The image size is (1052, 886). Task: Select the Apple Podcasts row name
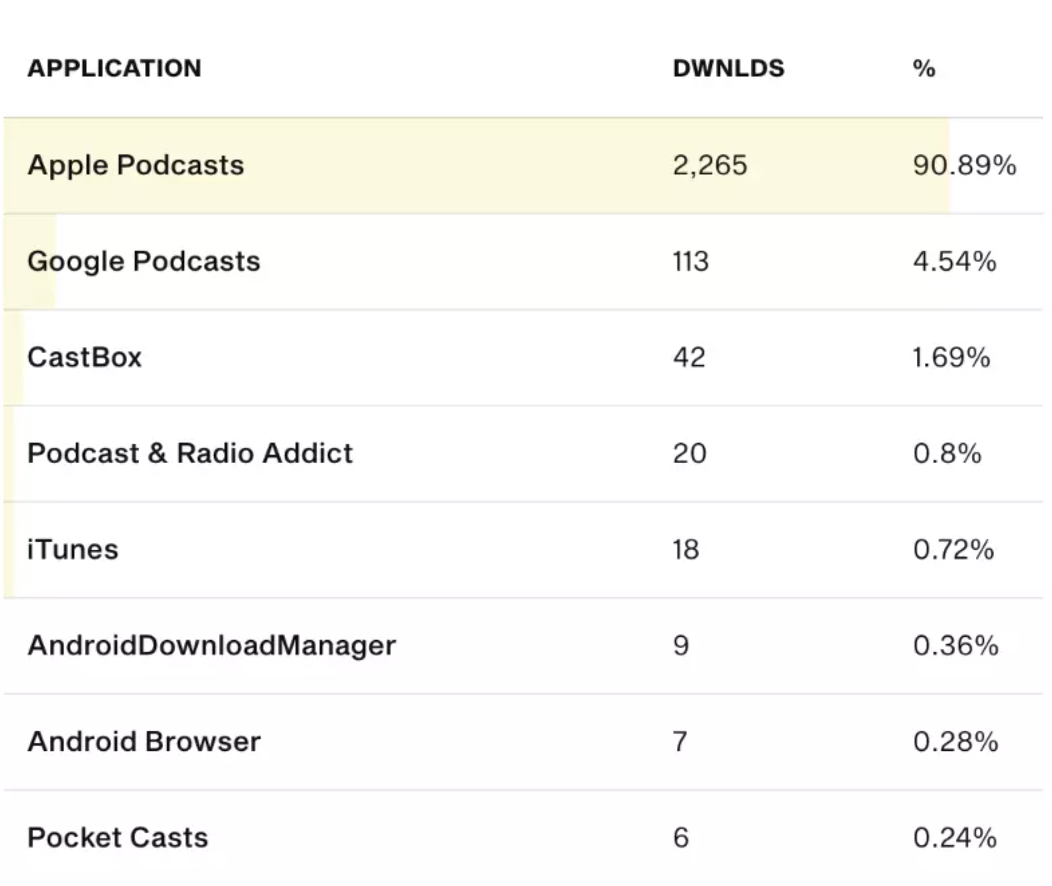point(136,166)
